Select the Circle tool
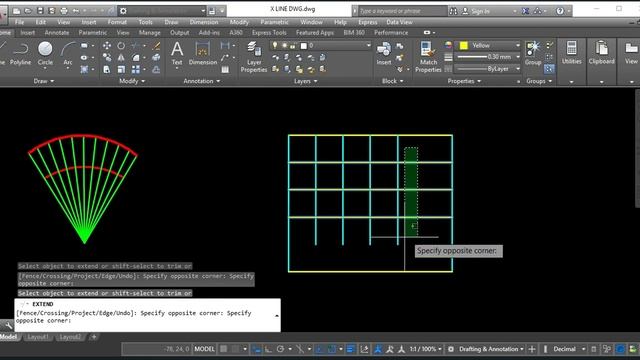Screen dimensions: 640x360 (x=45, y=54)
